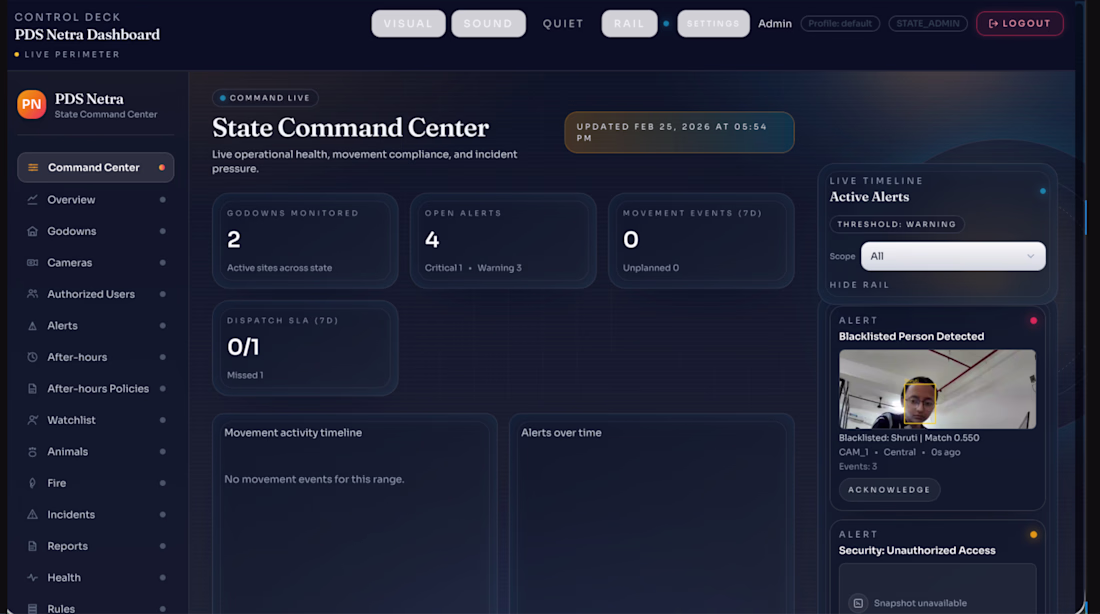The height and width of the screenshot is (614, 1100).
Task: Click the Rules list icon
Action: (x=32, y=608)
